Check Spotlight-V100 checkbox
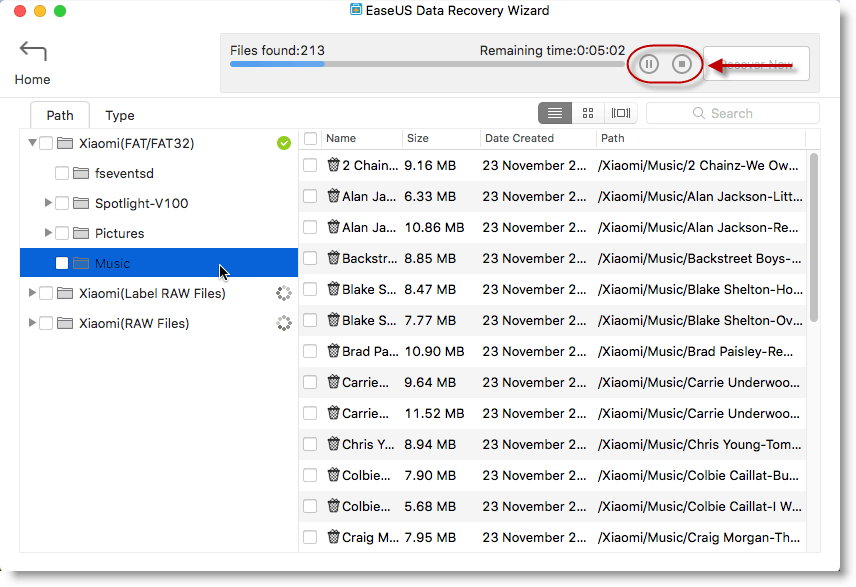 coord(62,203)
